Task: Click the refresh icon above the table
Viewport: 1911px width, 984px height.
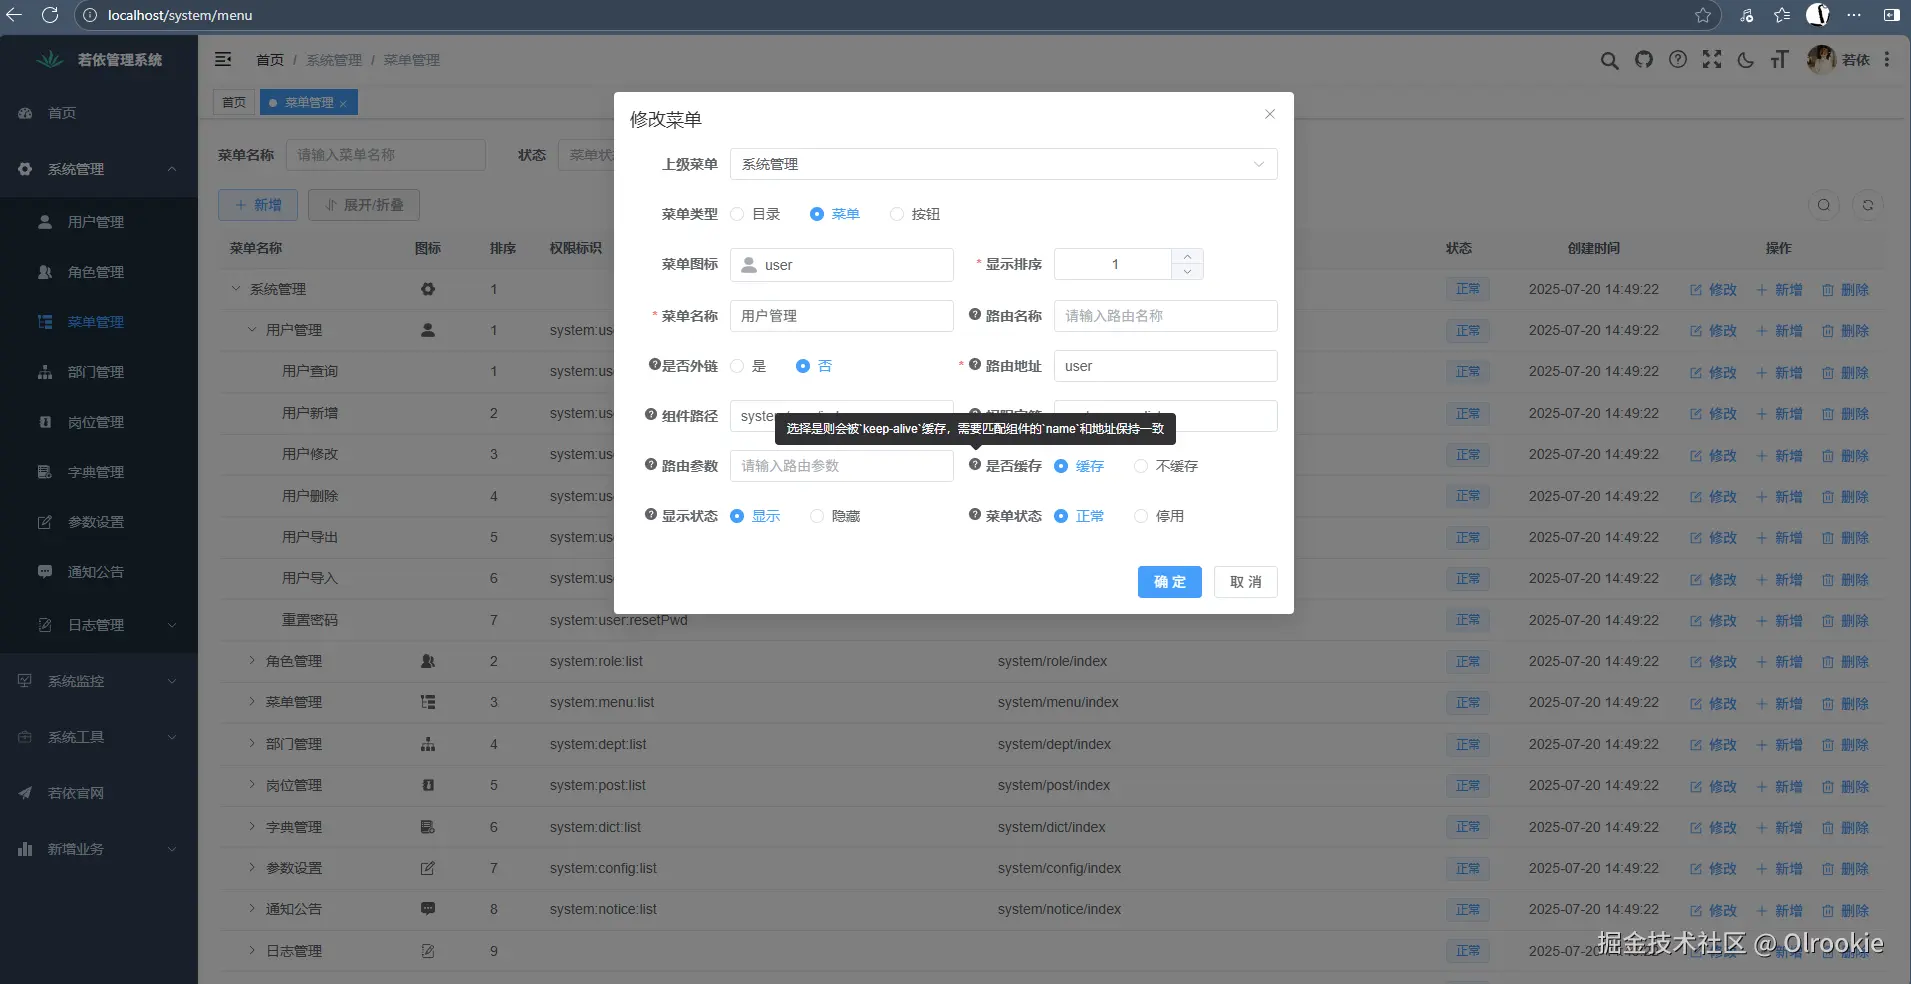Action: [x=1867, y=204]
